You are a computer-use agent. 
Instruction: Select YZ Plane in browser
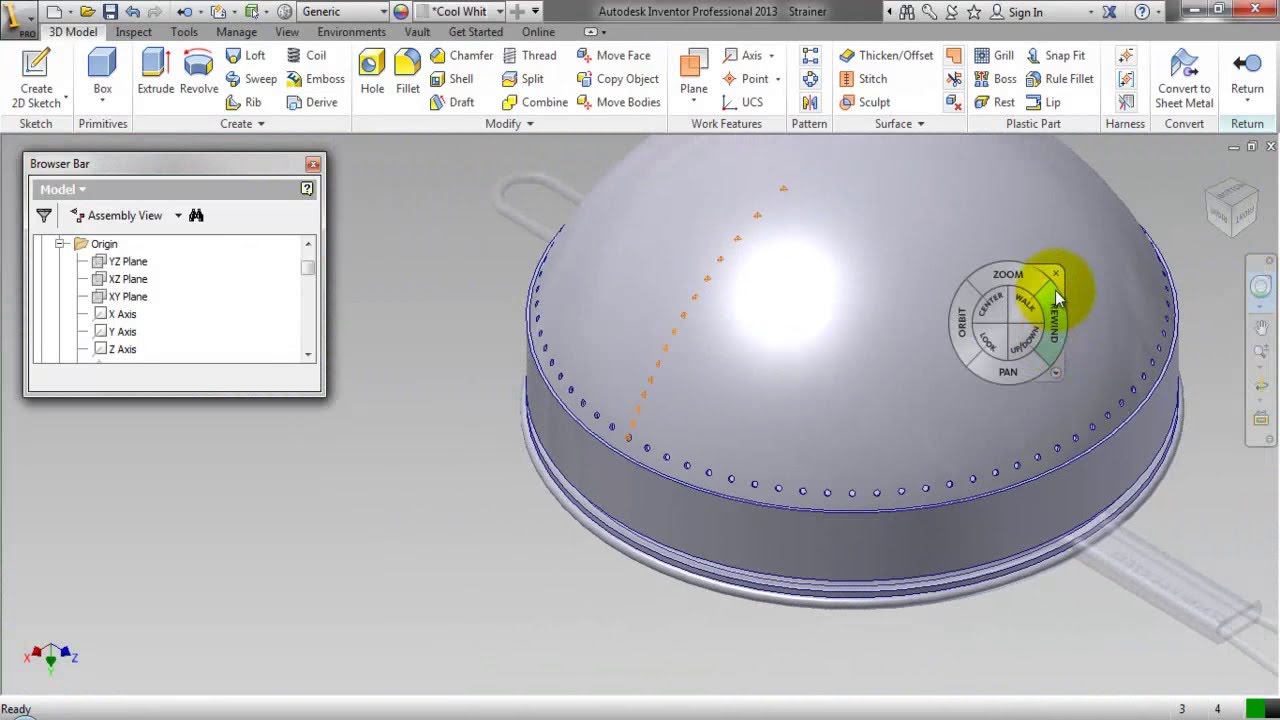click(120, 262)
